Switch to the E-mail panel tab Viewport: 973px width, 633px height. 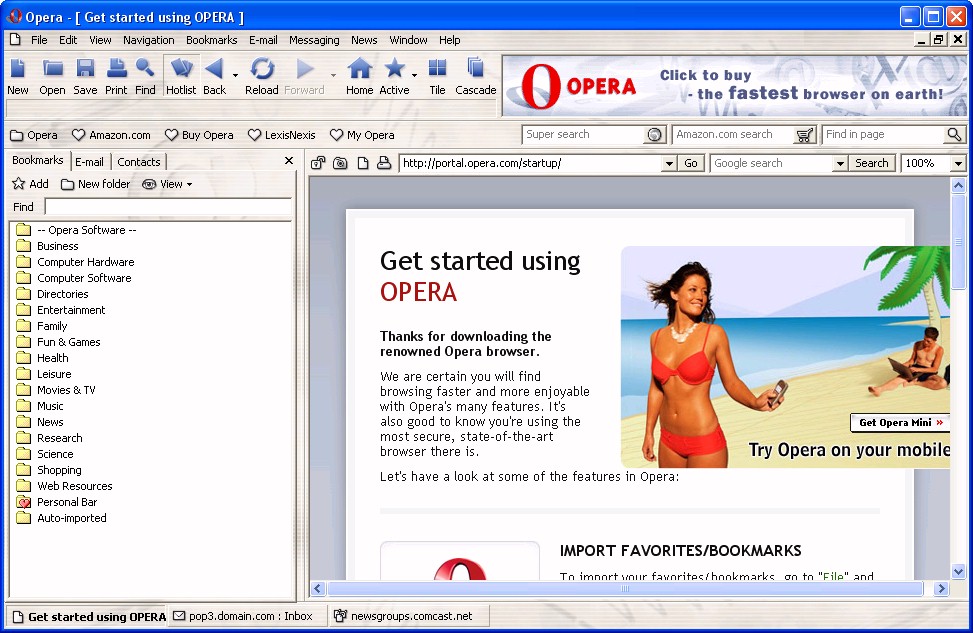pyautogui.click(x=89, y=162)
